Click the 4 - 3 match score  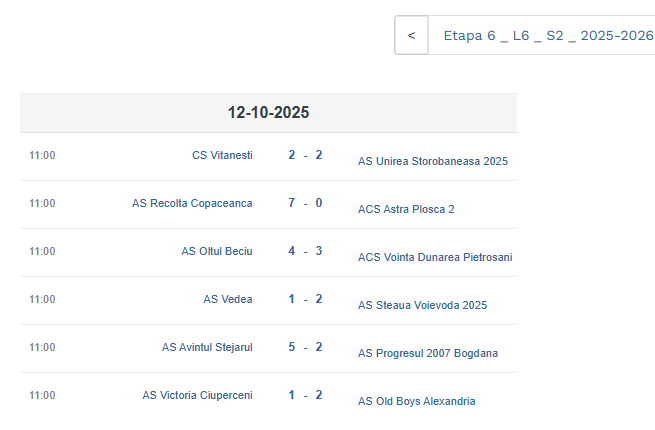point(305,251)
